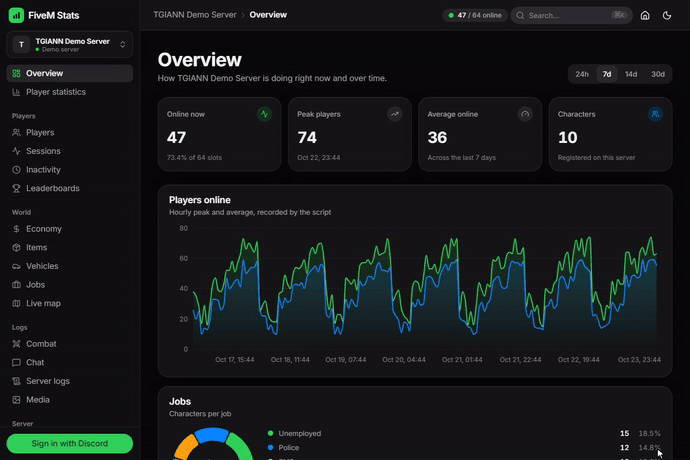Click the 47 / 64 online status badge
This screenshot has width=690, height=460.
tap(475, 15)
